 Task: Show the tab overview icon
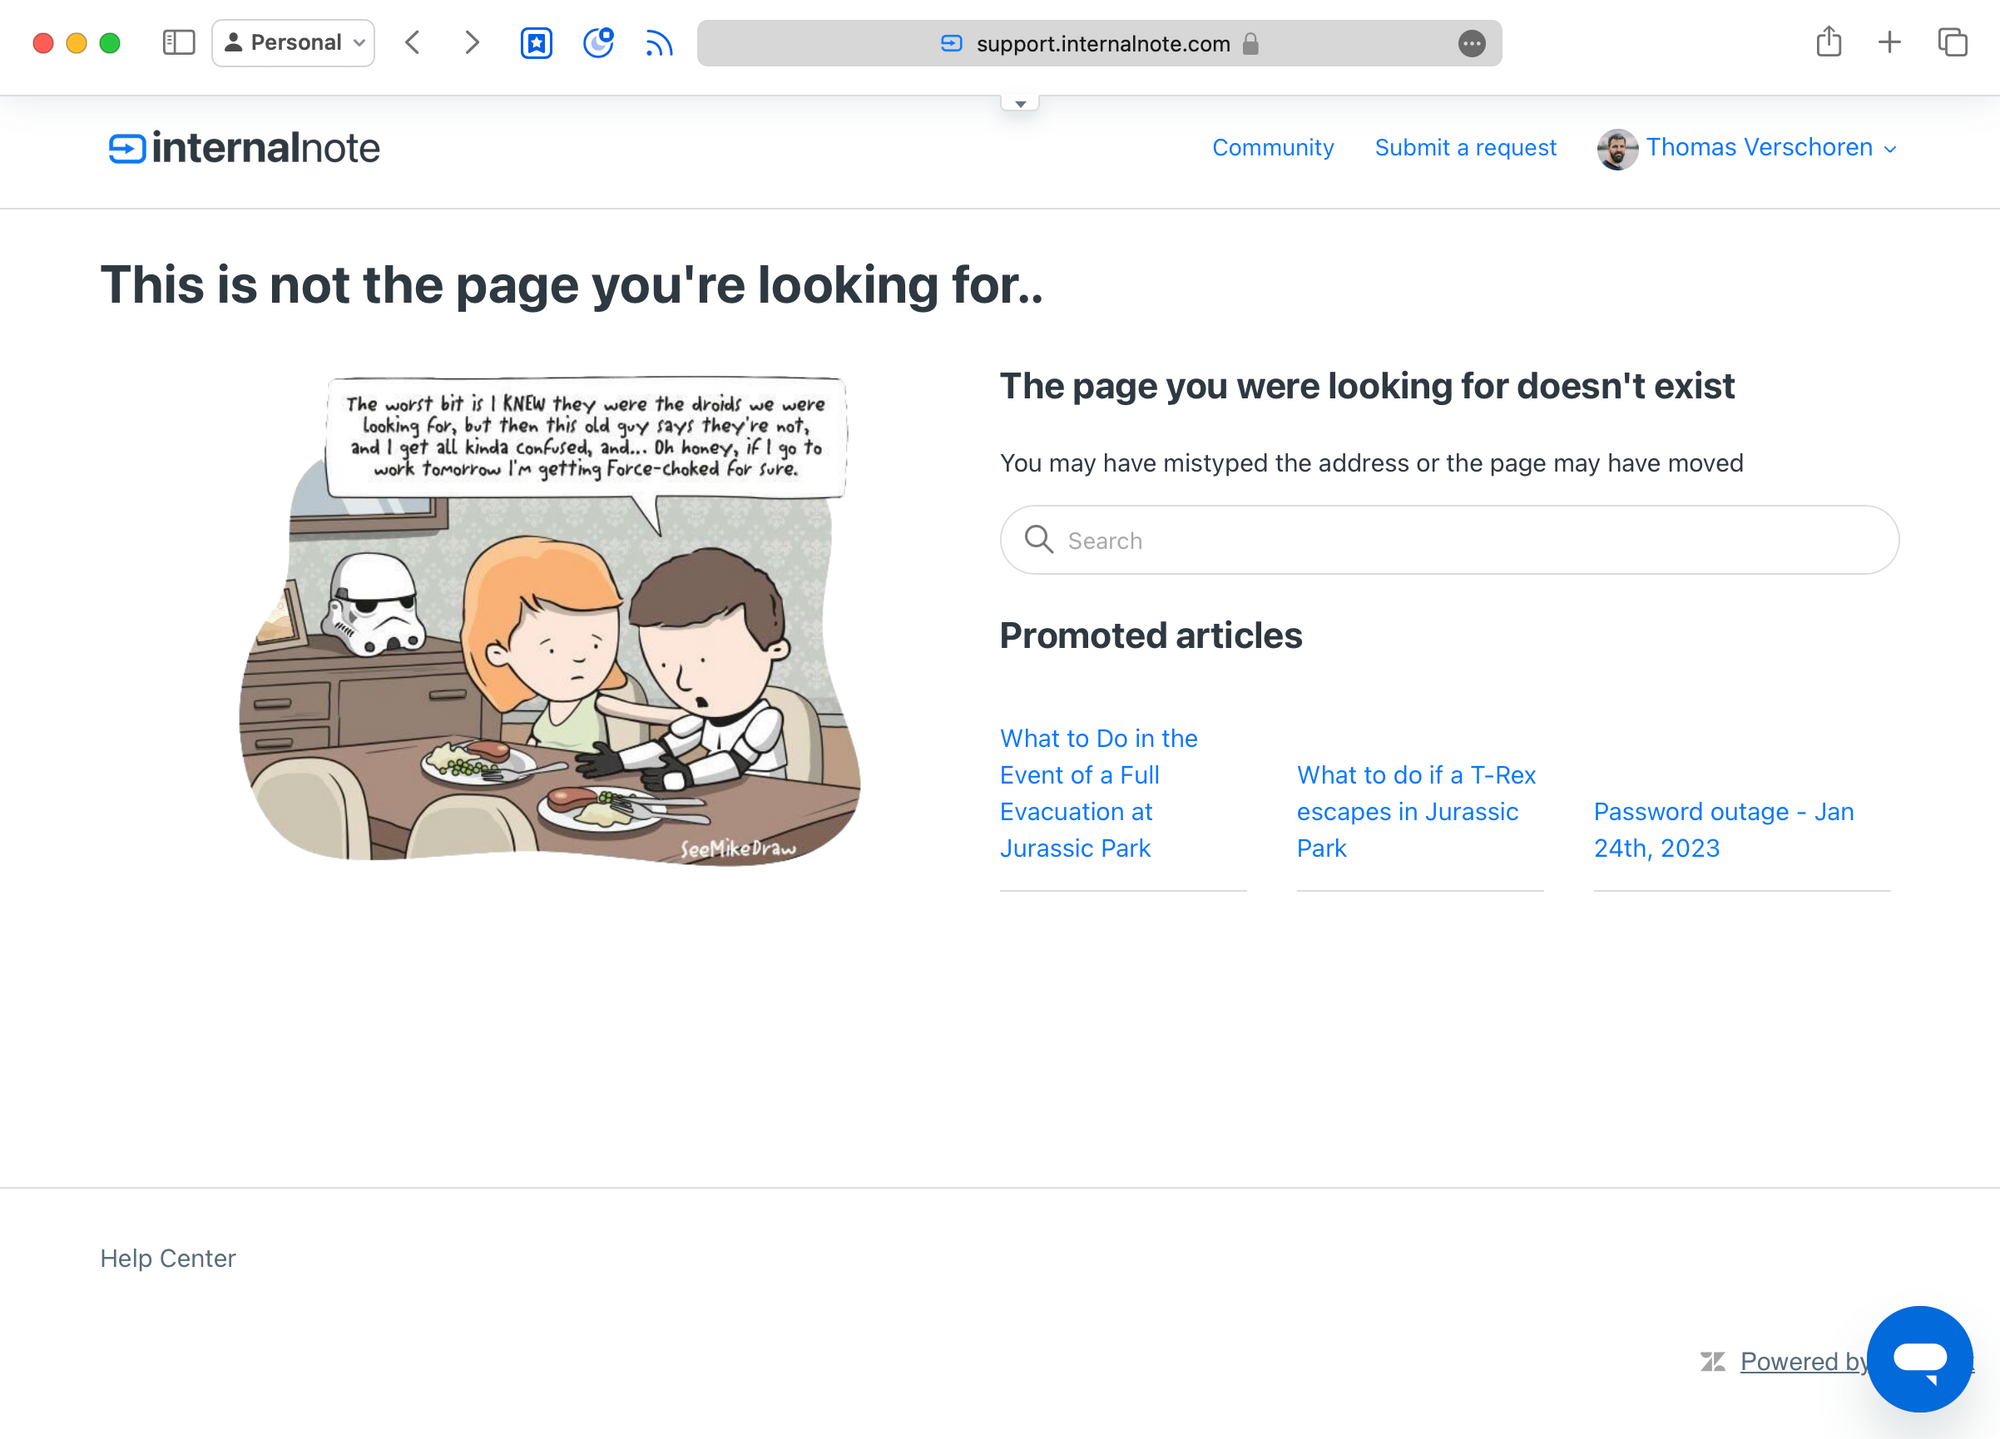tap(1952, 42)
